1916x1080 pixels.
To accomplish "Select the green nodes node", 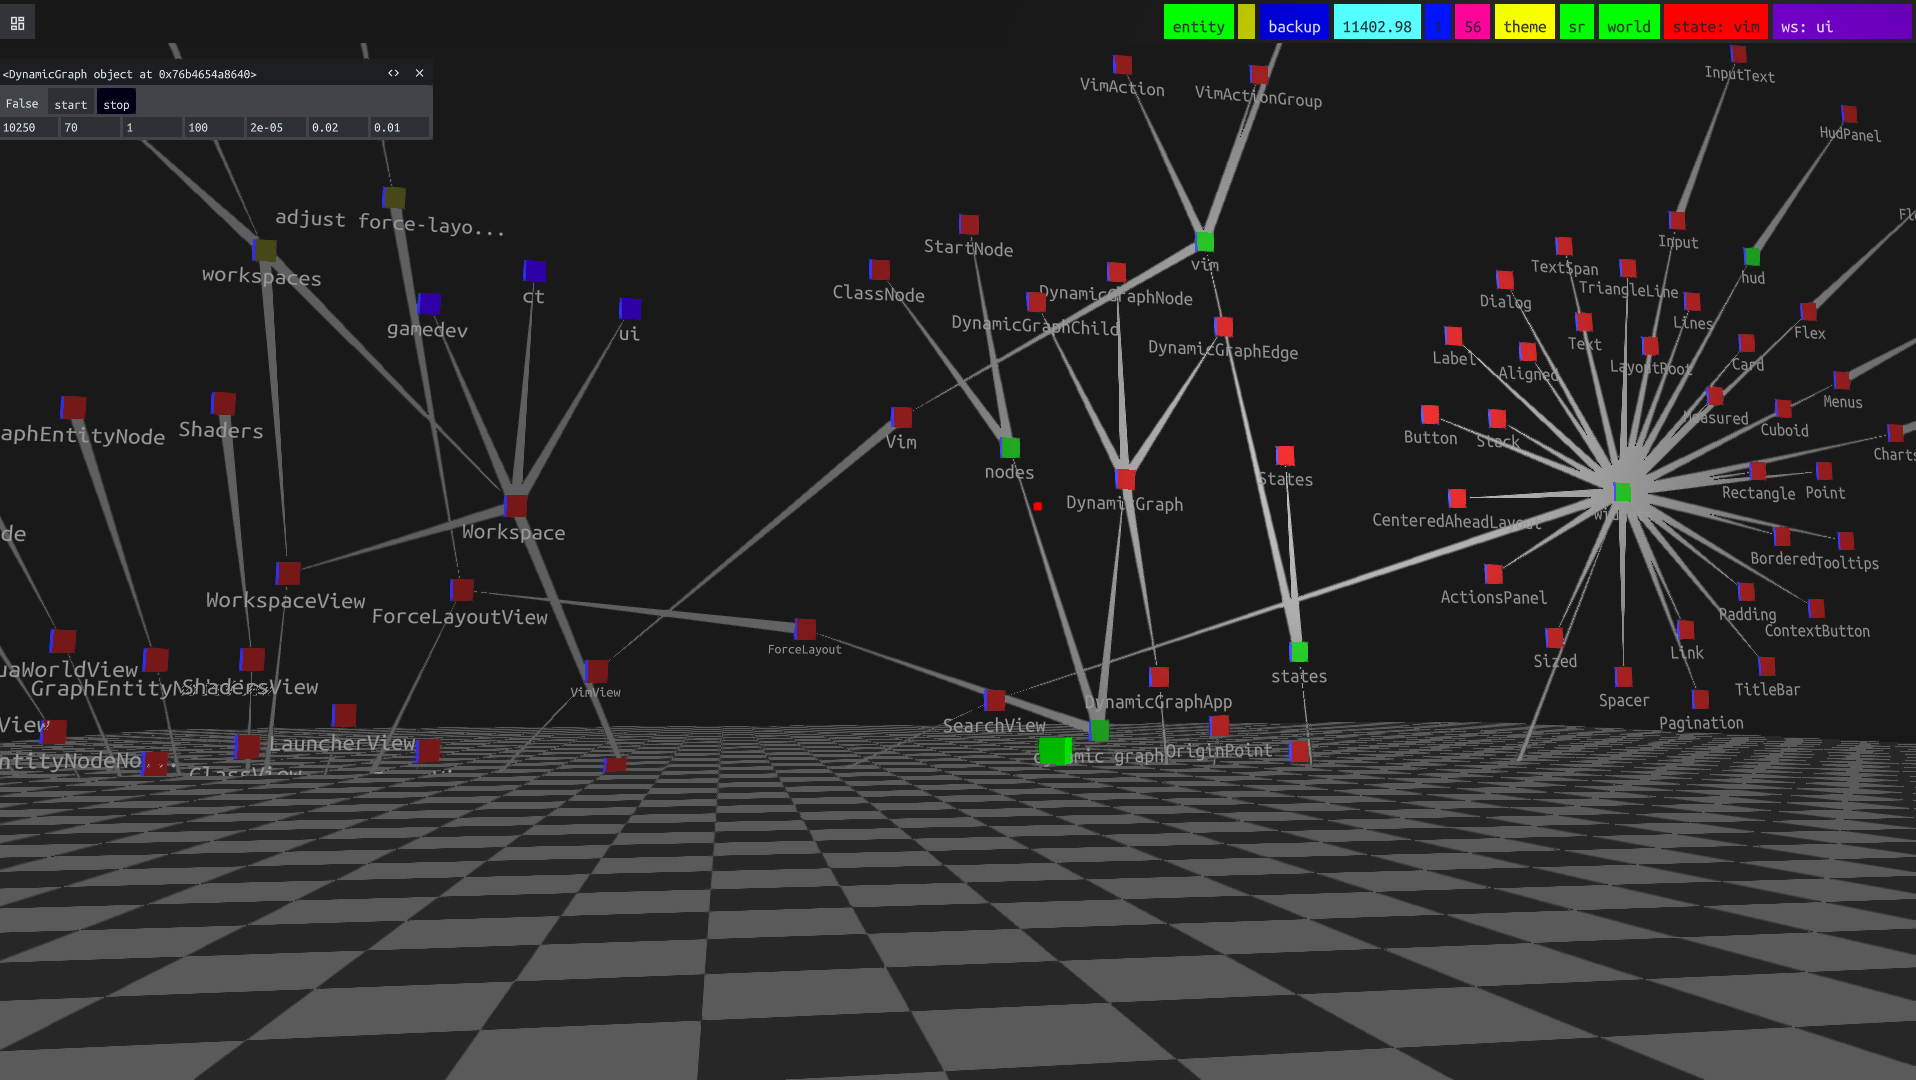I will [1012, 446].
